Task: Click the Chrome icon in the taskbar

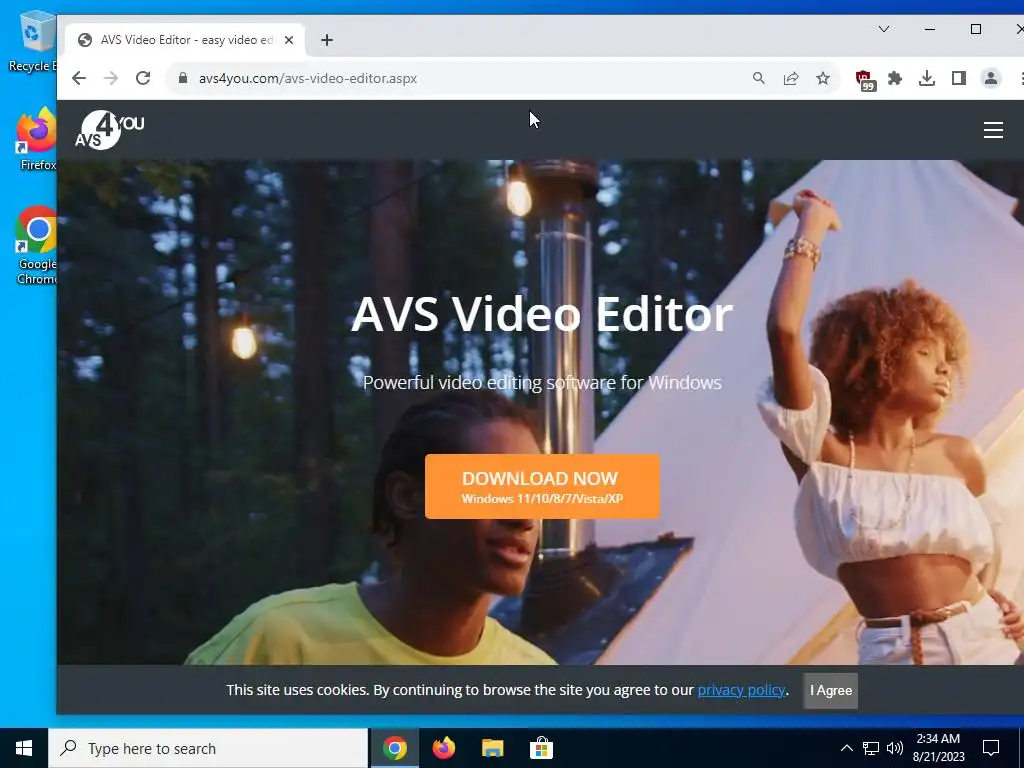Action: click(x=395, y=748)
